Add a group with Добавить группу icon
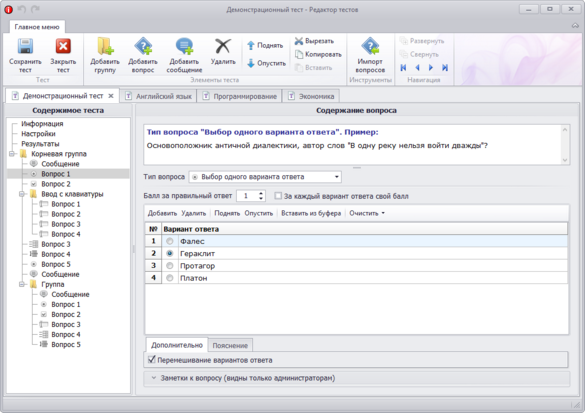Image resolution: width=585 pixels, height=413 pixels. 105,47
